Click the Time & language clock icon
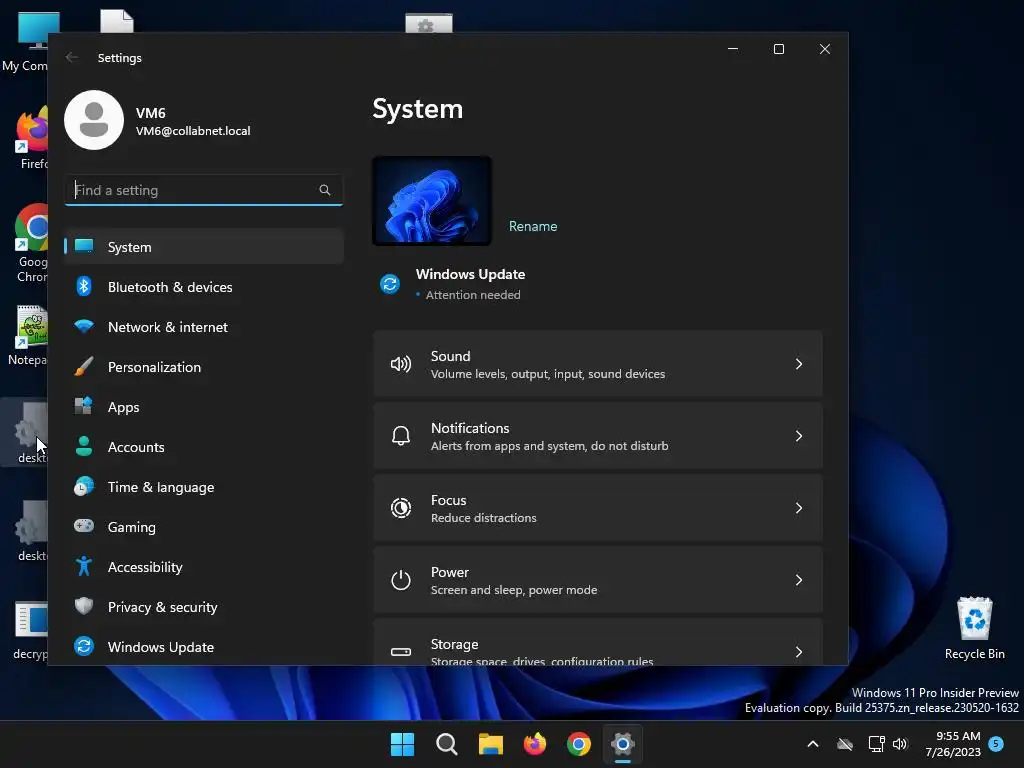Viewport: 1024px width, 768px height. 84,487
